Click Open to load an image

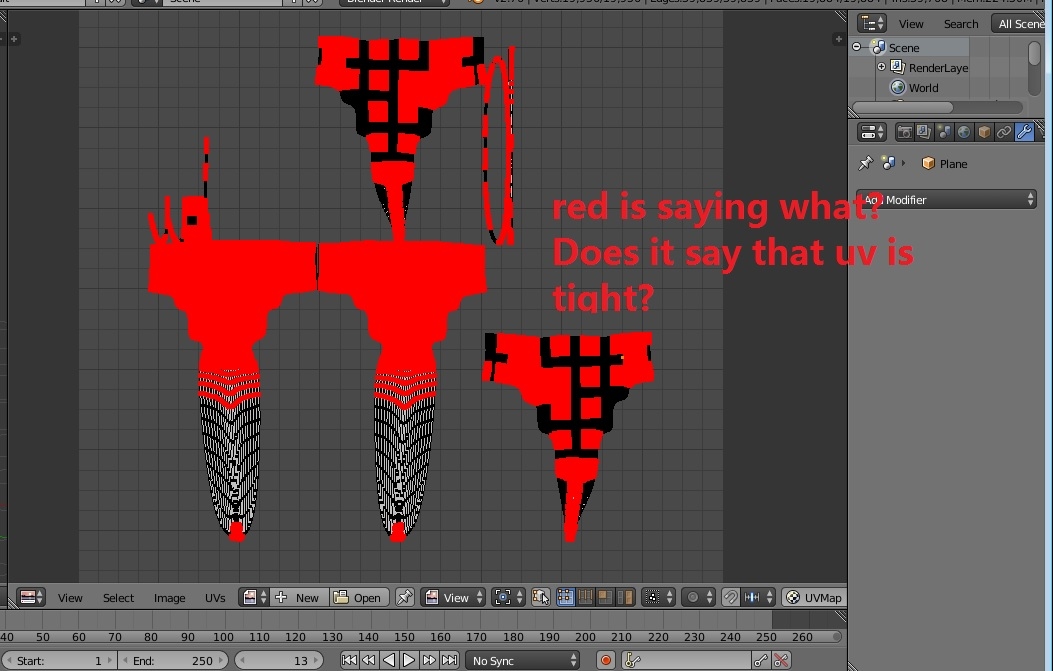pyautogui.click(x=359, y=597)
